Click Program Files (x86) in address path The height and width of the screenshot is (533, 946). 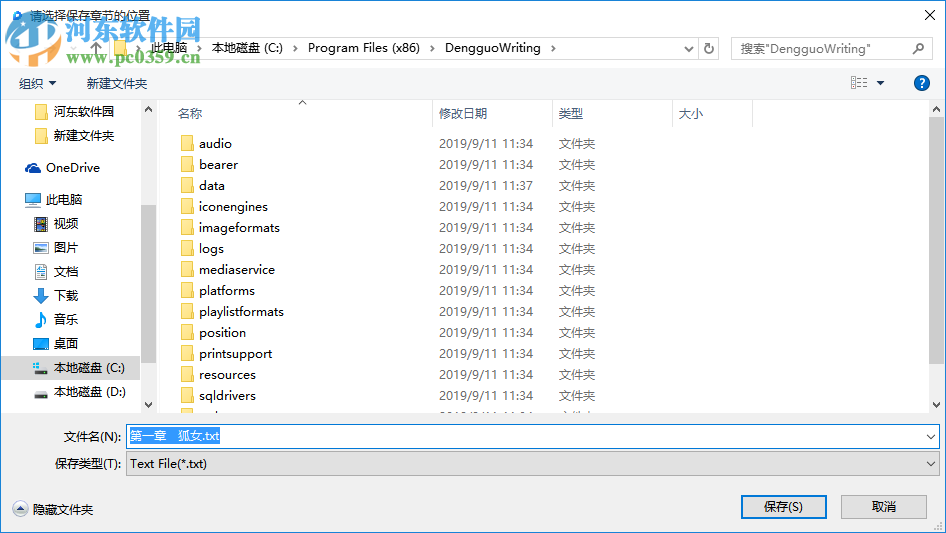point(364,48)
